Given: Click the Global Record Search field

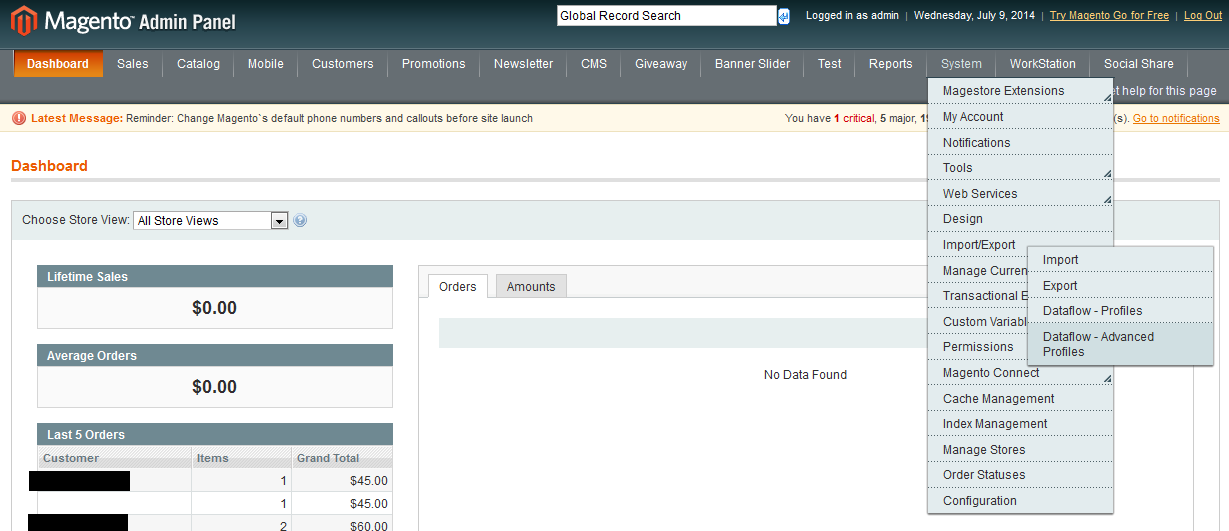Looking at the screenshot, I should click(666, 16).
